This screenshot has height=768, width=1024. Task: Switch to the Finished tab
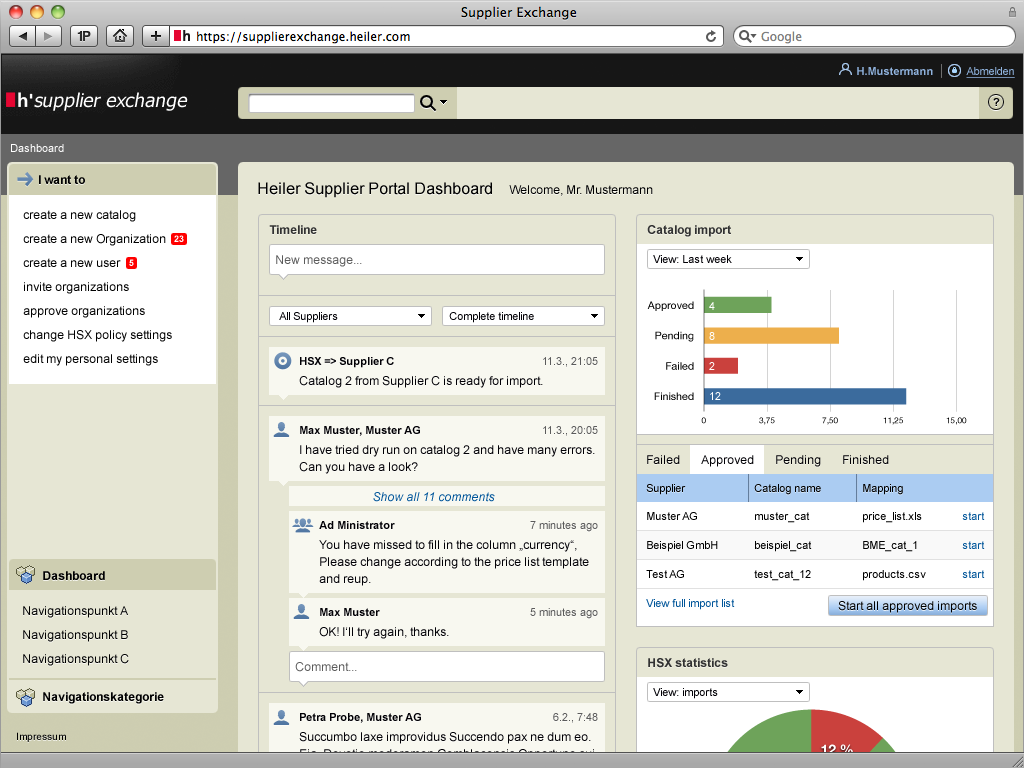pyautogui.click(x=865, y=460)
